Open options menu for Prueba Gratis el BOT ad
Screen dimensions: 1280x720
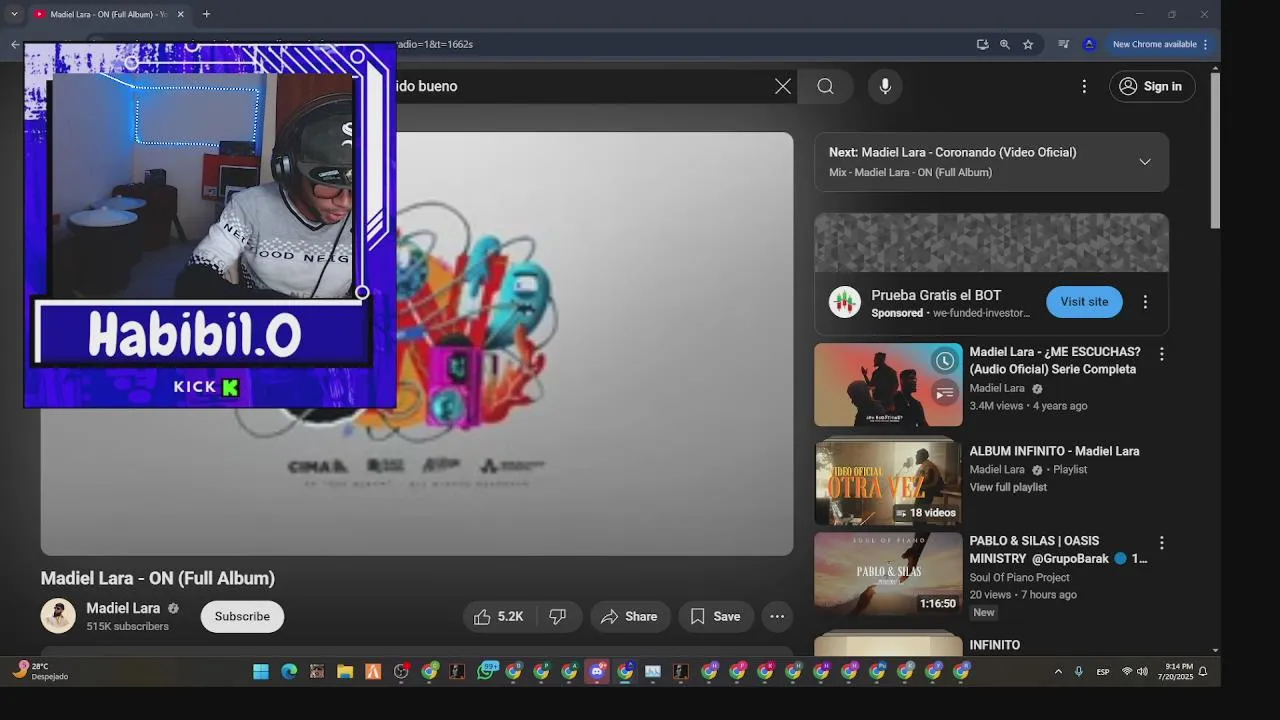click(1145, 302)
